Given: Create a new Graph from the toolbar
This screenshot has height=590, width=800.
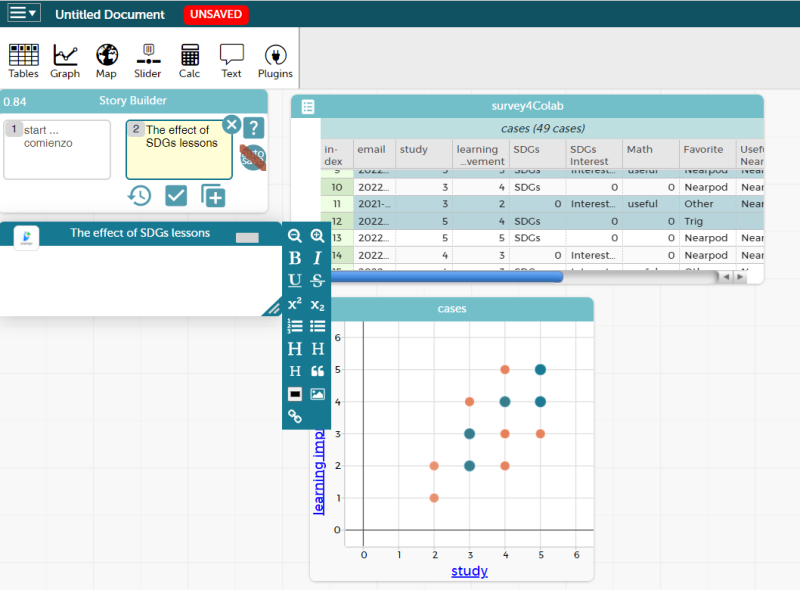Looking at the screenshot, I should 65,61.
